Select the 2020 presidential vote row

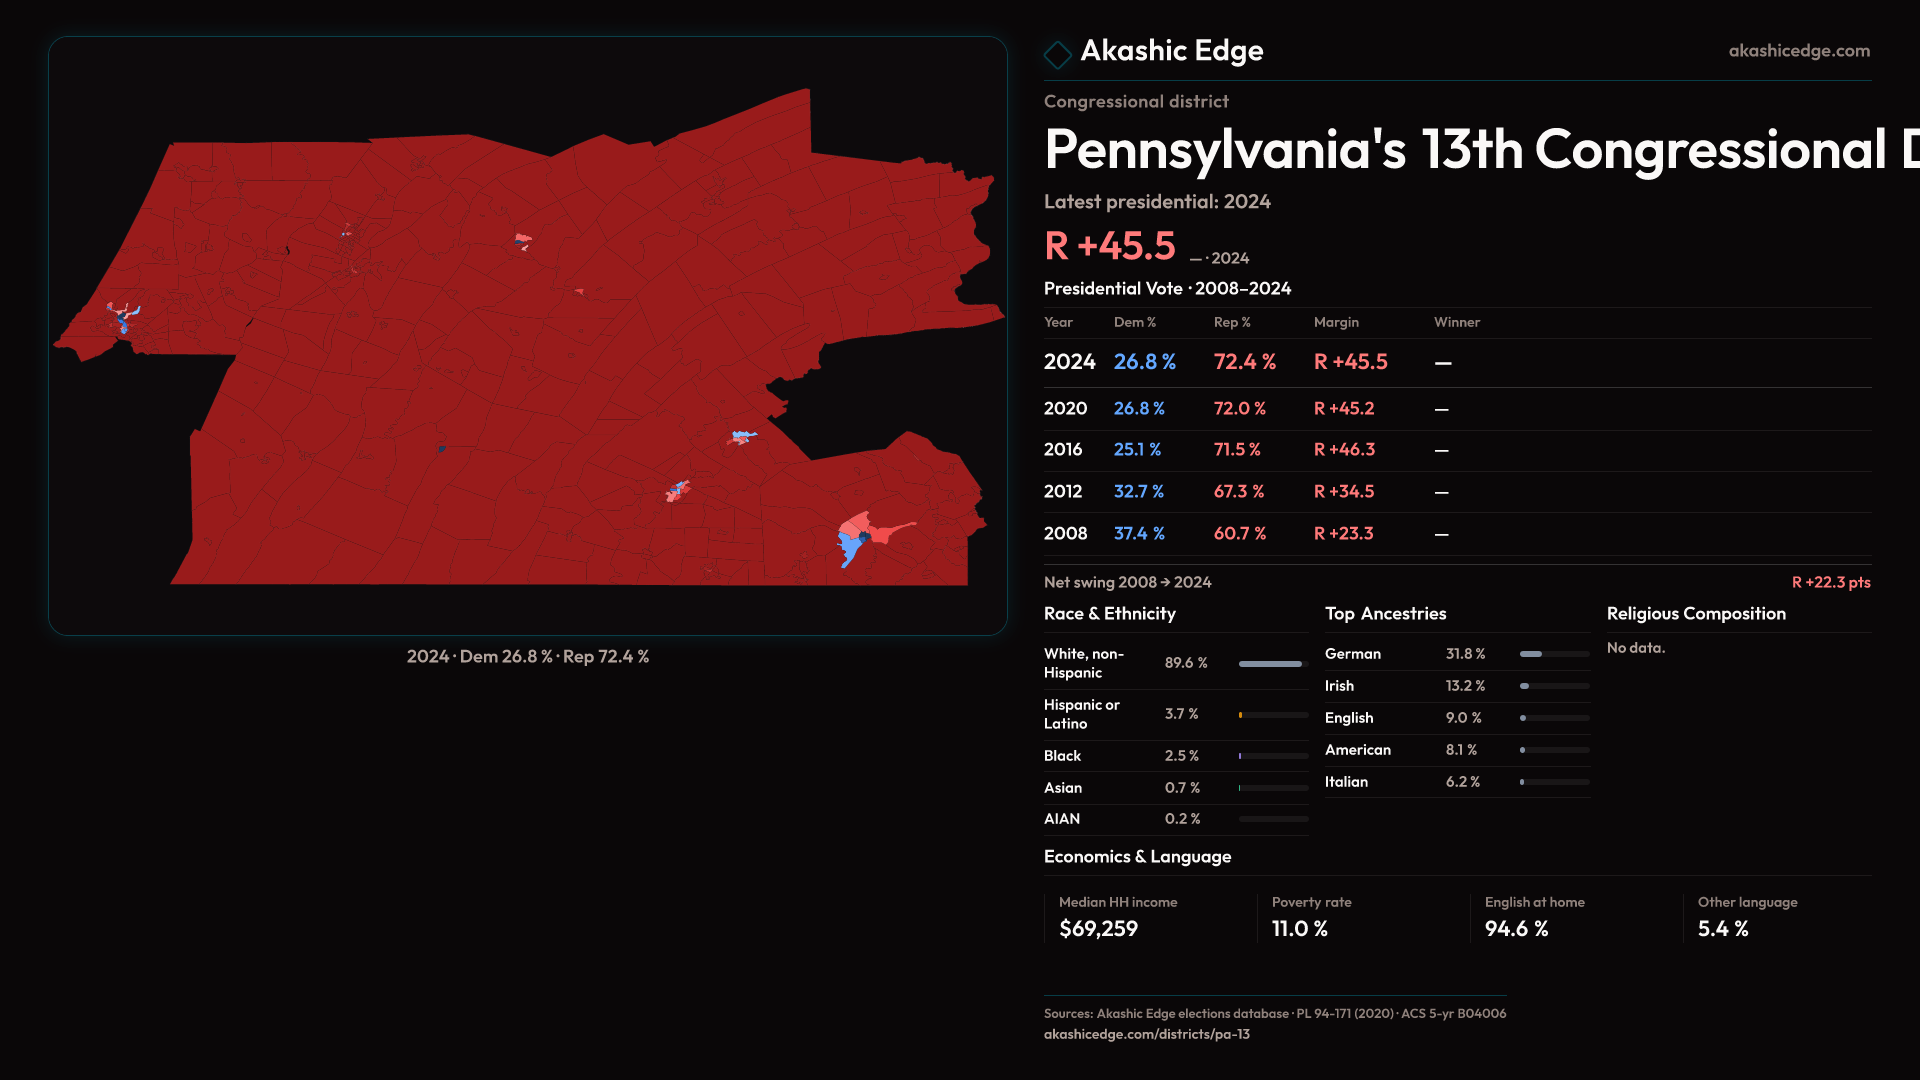(1065, 409)
